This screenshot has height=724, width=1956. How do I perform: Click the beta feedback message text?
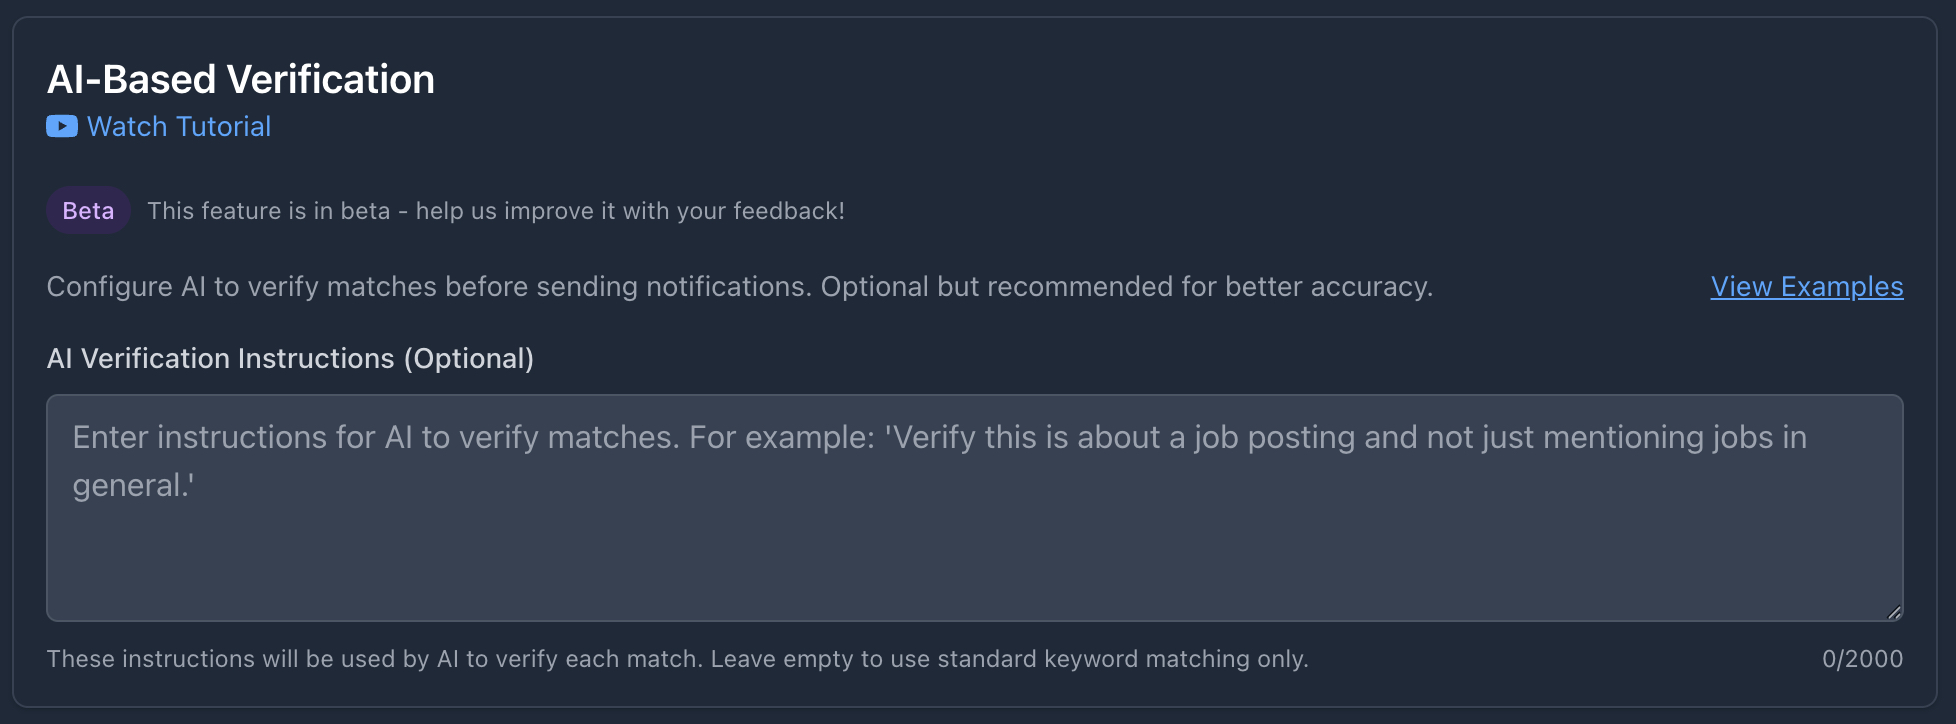(496, 211)
